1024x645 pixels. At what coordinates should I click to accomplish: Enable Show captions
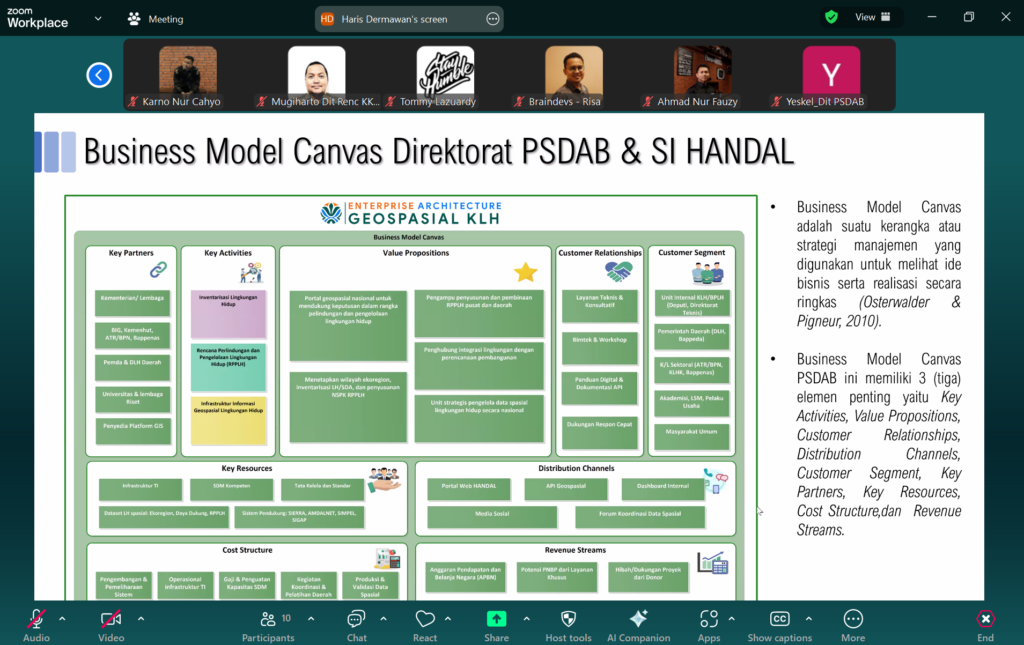tap(779, 623)
